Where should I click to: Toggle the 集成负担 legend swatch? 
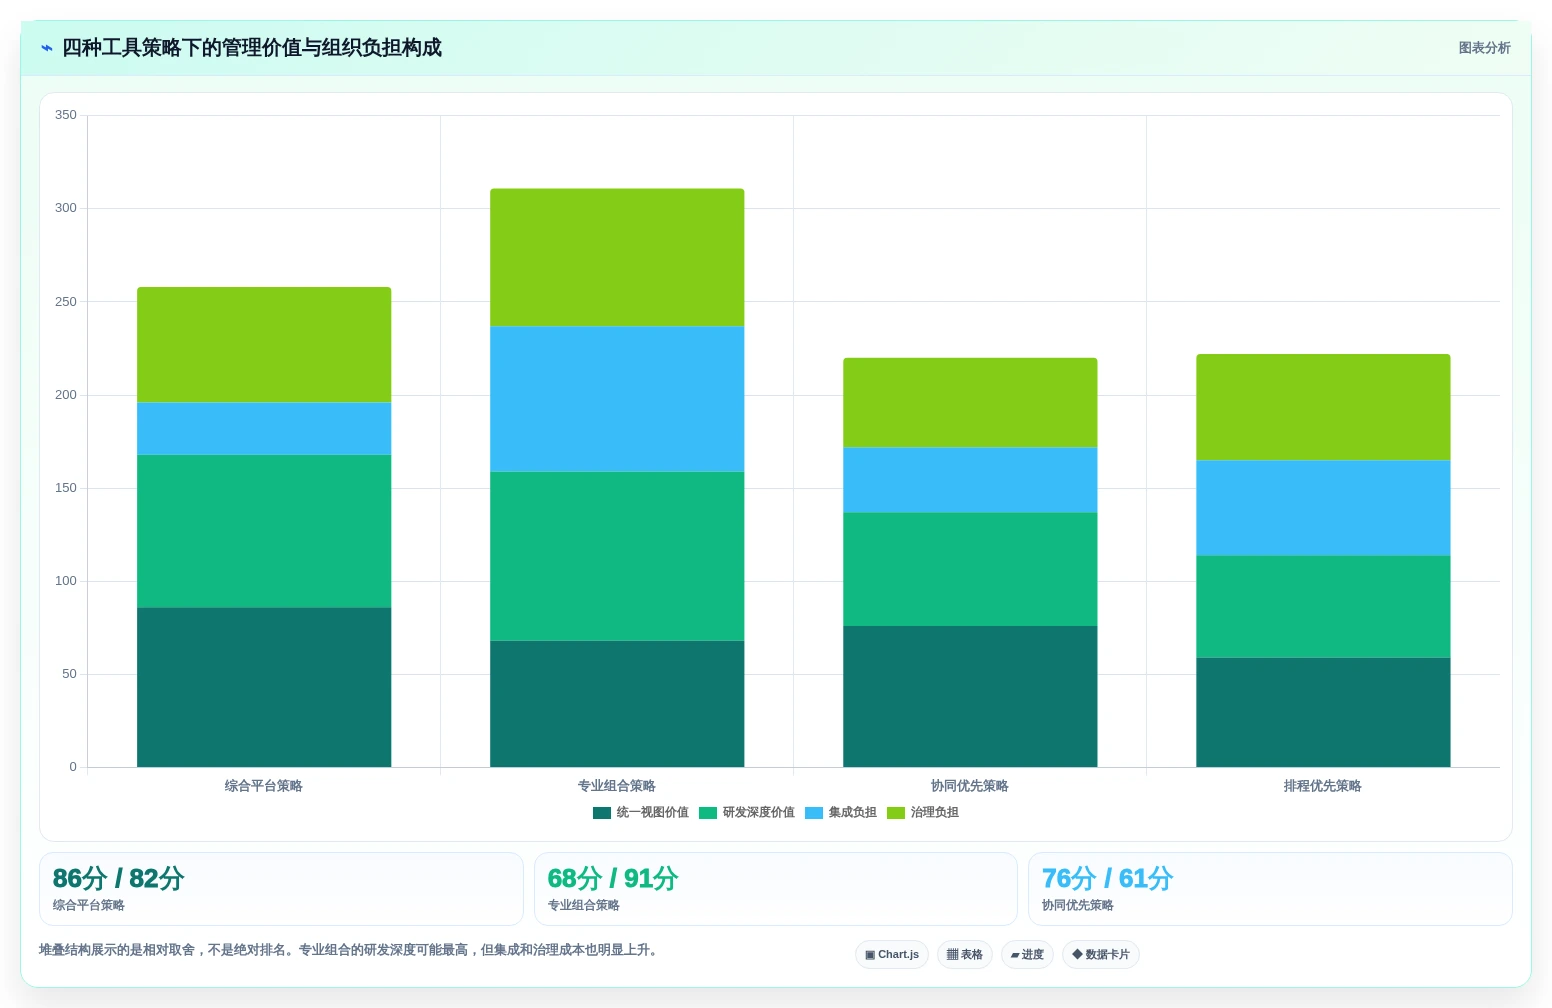point(814,813)
